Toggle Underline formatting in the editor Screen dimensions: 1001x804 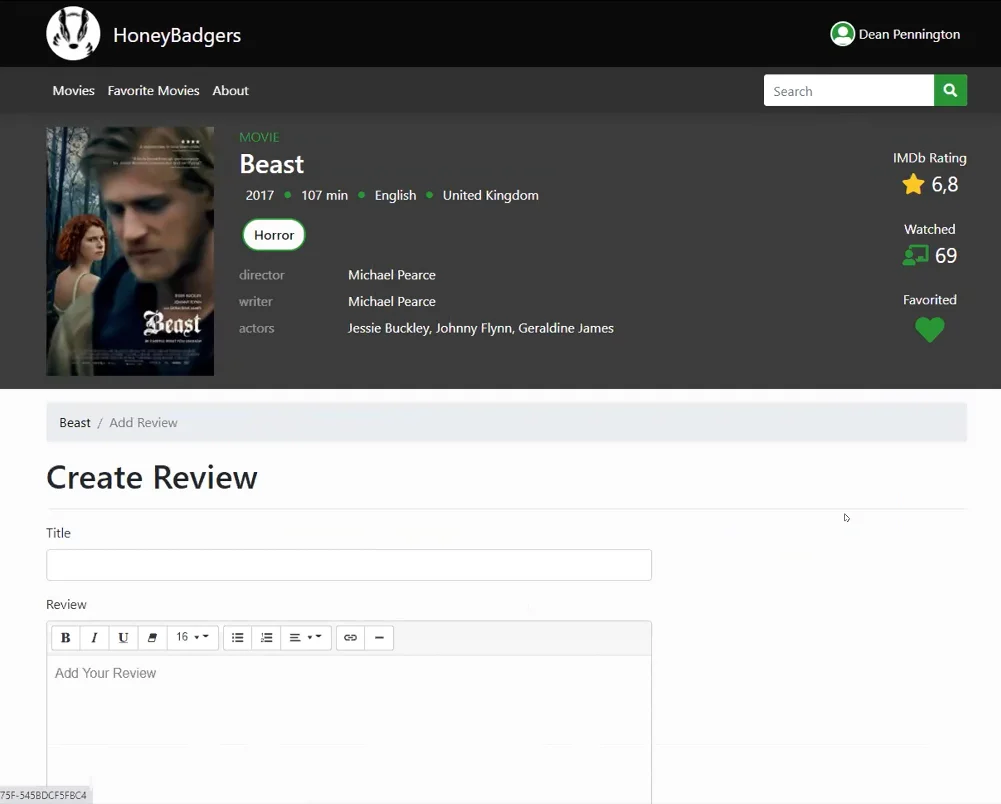[123, 637]
